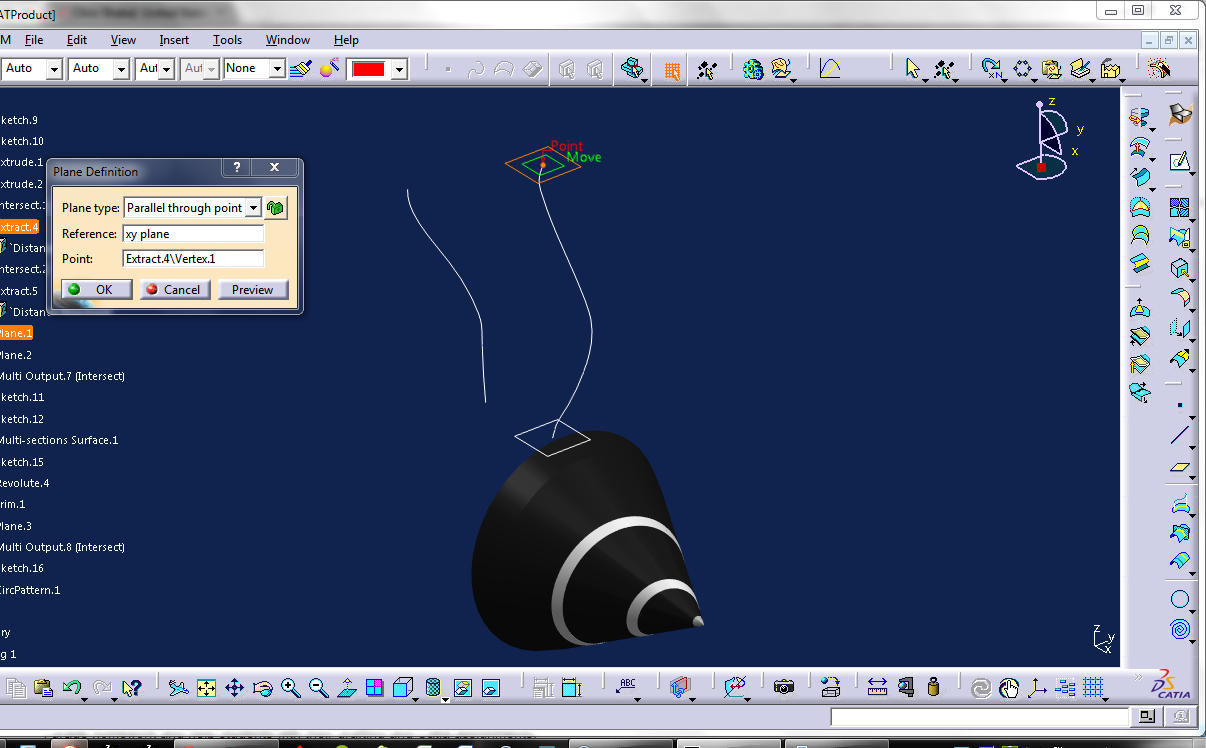Click the Undo icon in bottom toolbar

[x=71, y=687]
